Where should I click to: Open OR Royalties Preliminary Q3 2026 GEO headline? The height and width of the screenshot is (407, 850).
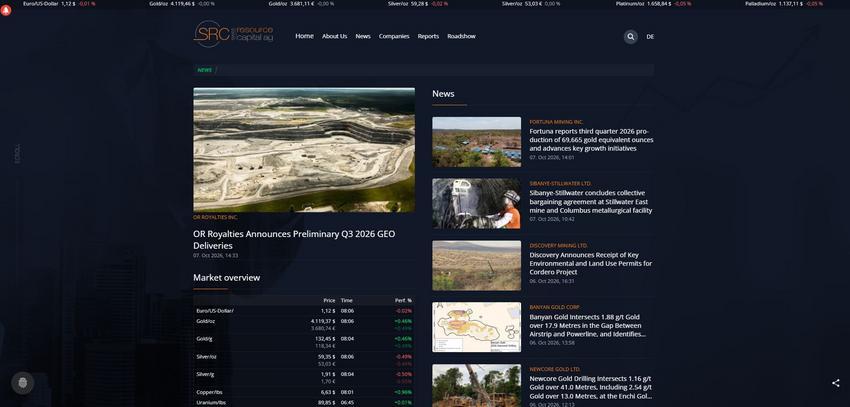pyautogui.click(x=294, y=240)
